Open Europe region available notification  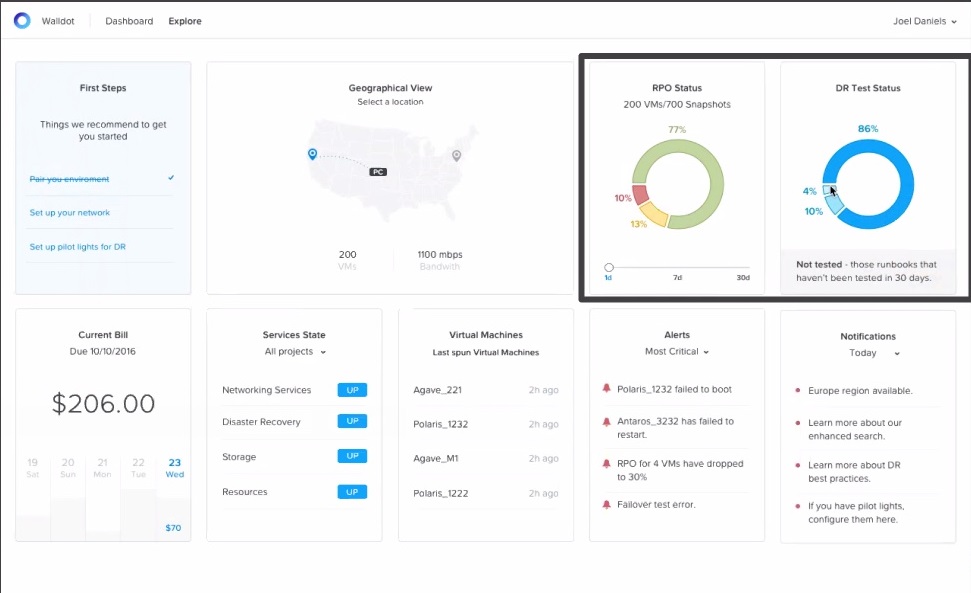pos(860,391)
